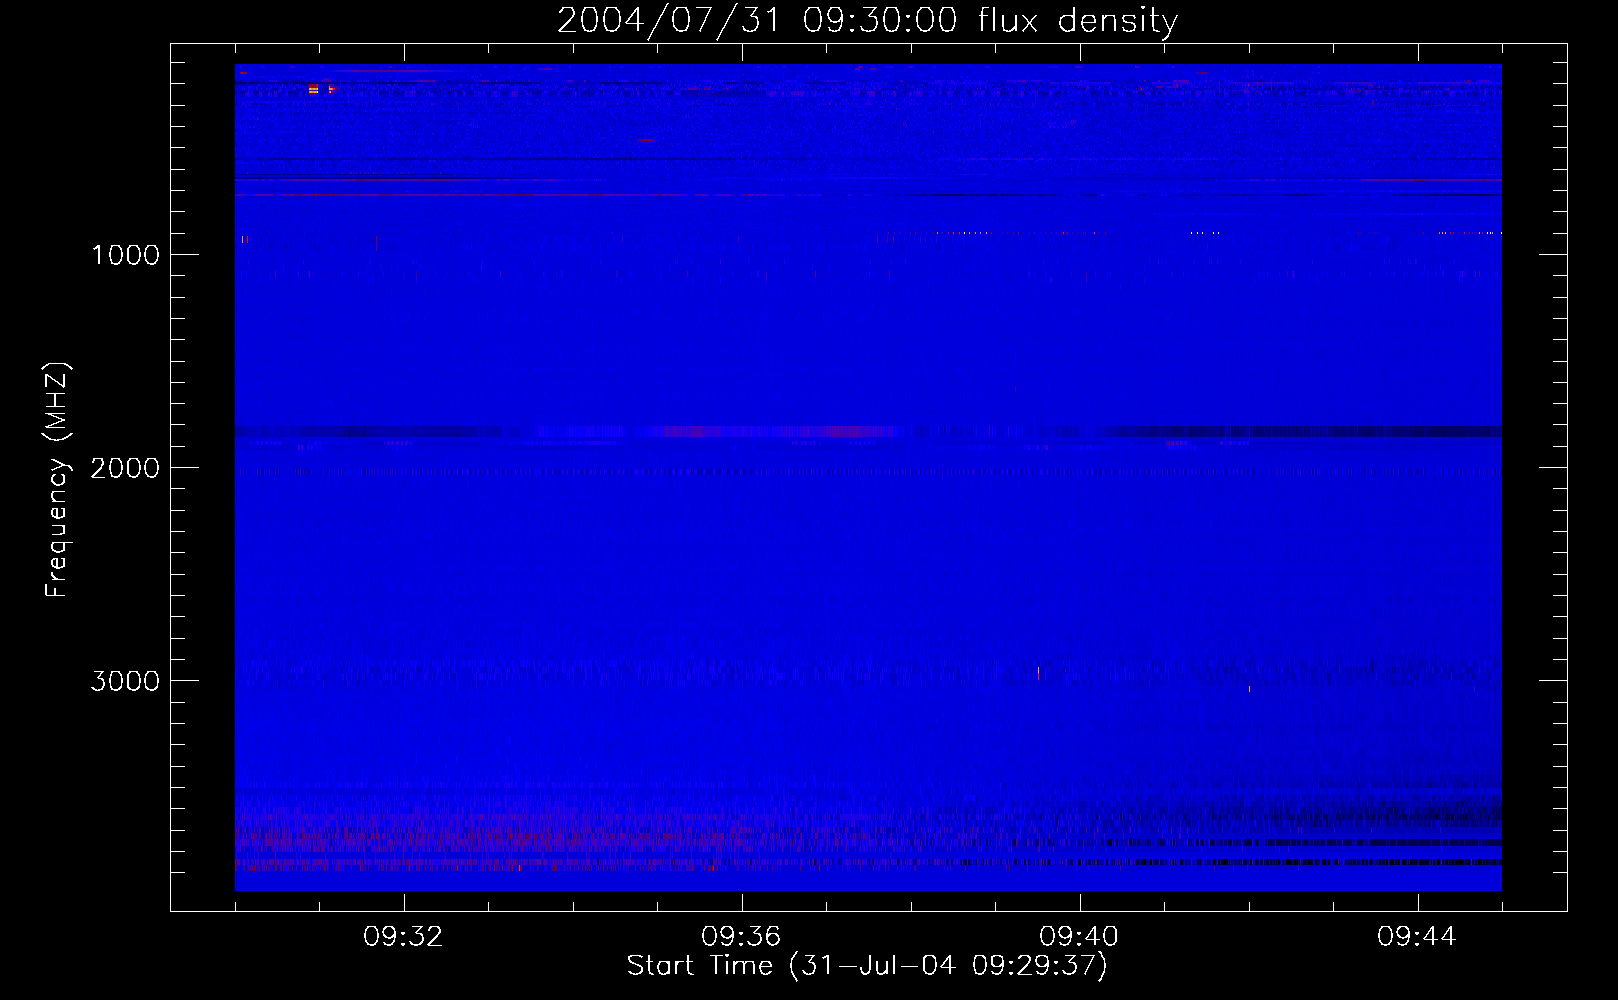
Task: Click the bright orange burst near 09:31 at top
Action: click(314, 89)
